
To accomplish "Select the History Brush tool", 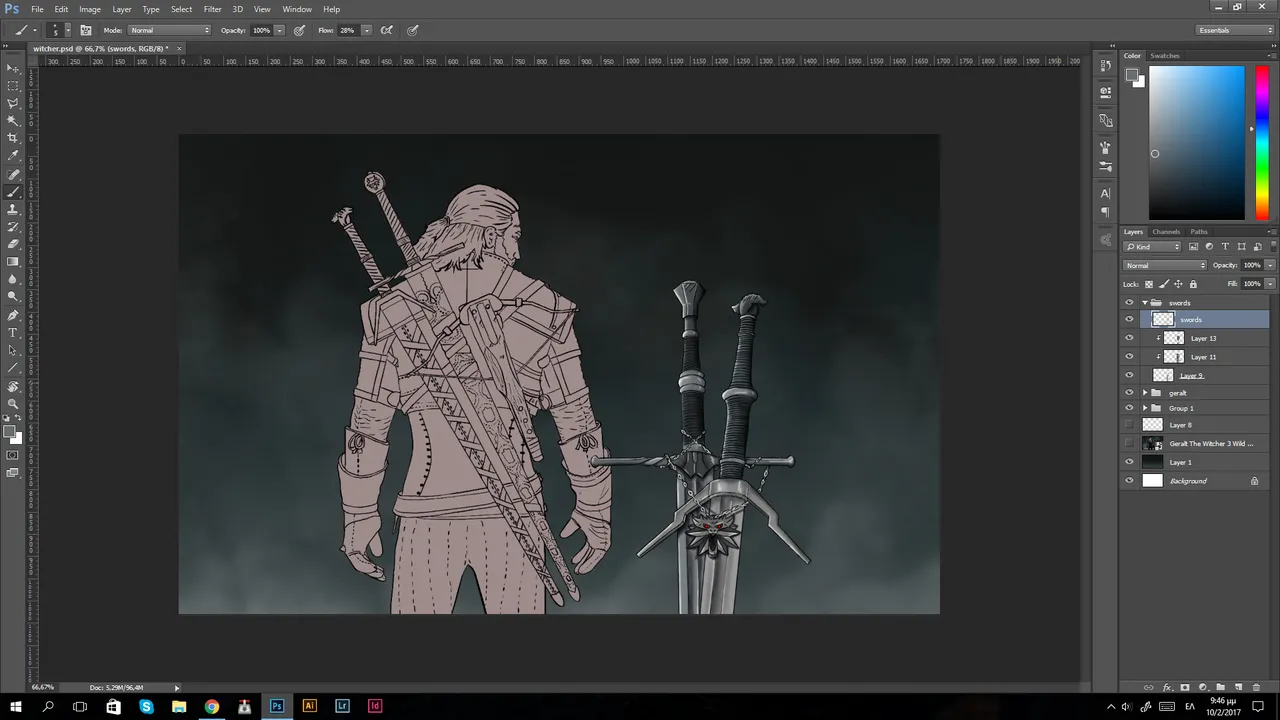I will coord(13,227).
